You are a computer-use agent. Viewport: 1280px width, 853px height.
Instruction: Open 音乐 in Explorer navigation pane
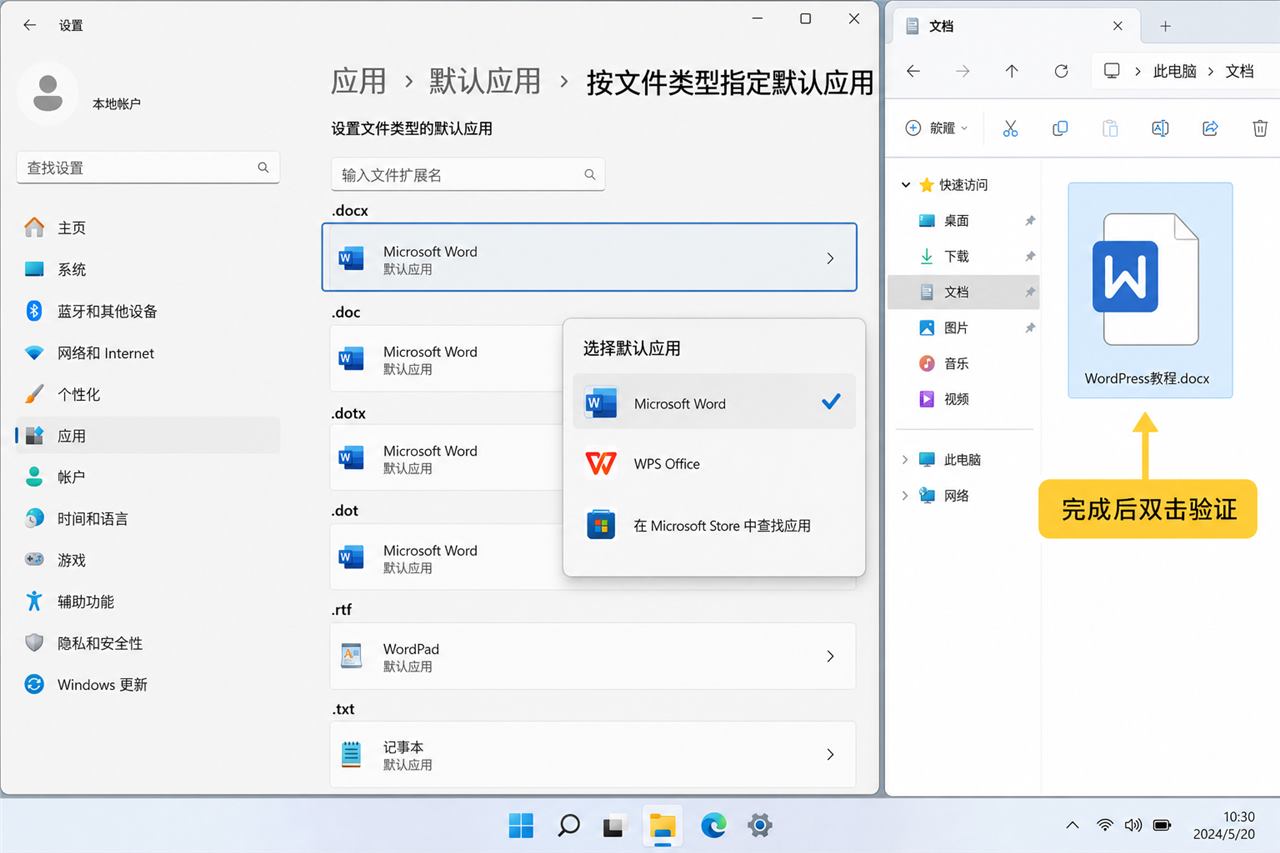[x=964, y=363]
